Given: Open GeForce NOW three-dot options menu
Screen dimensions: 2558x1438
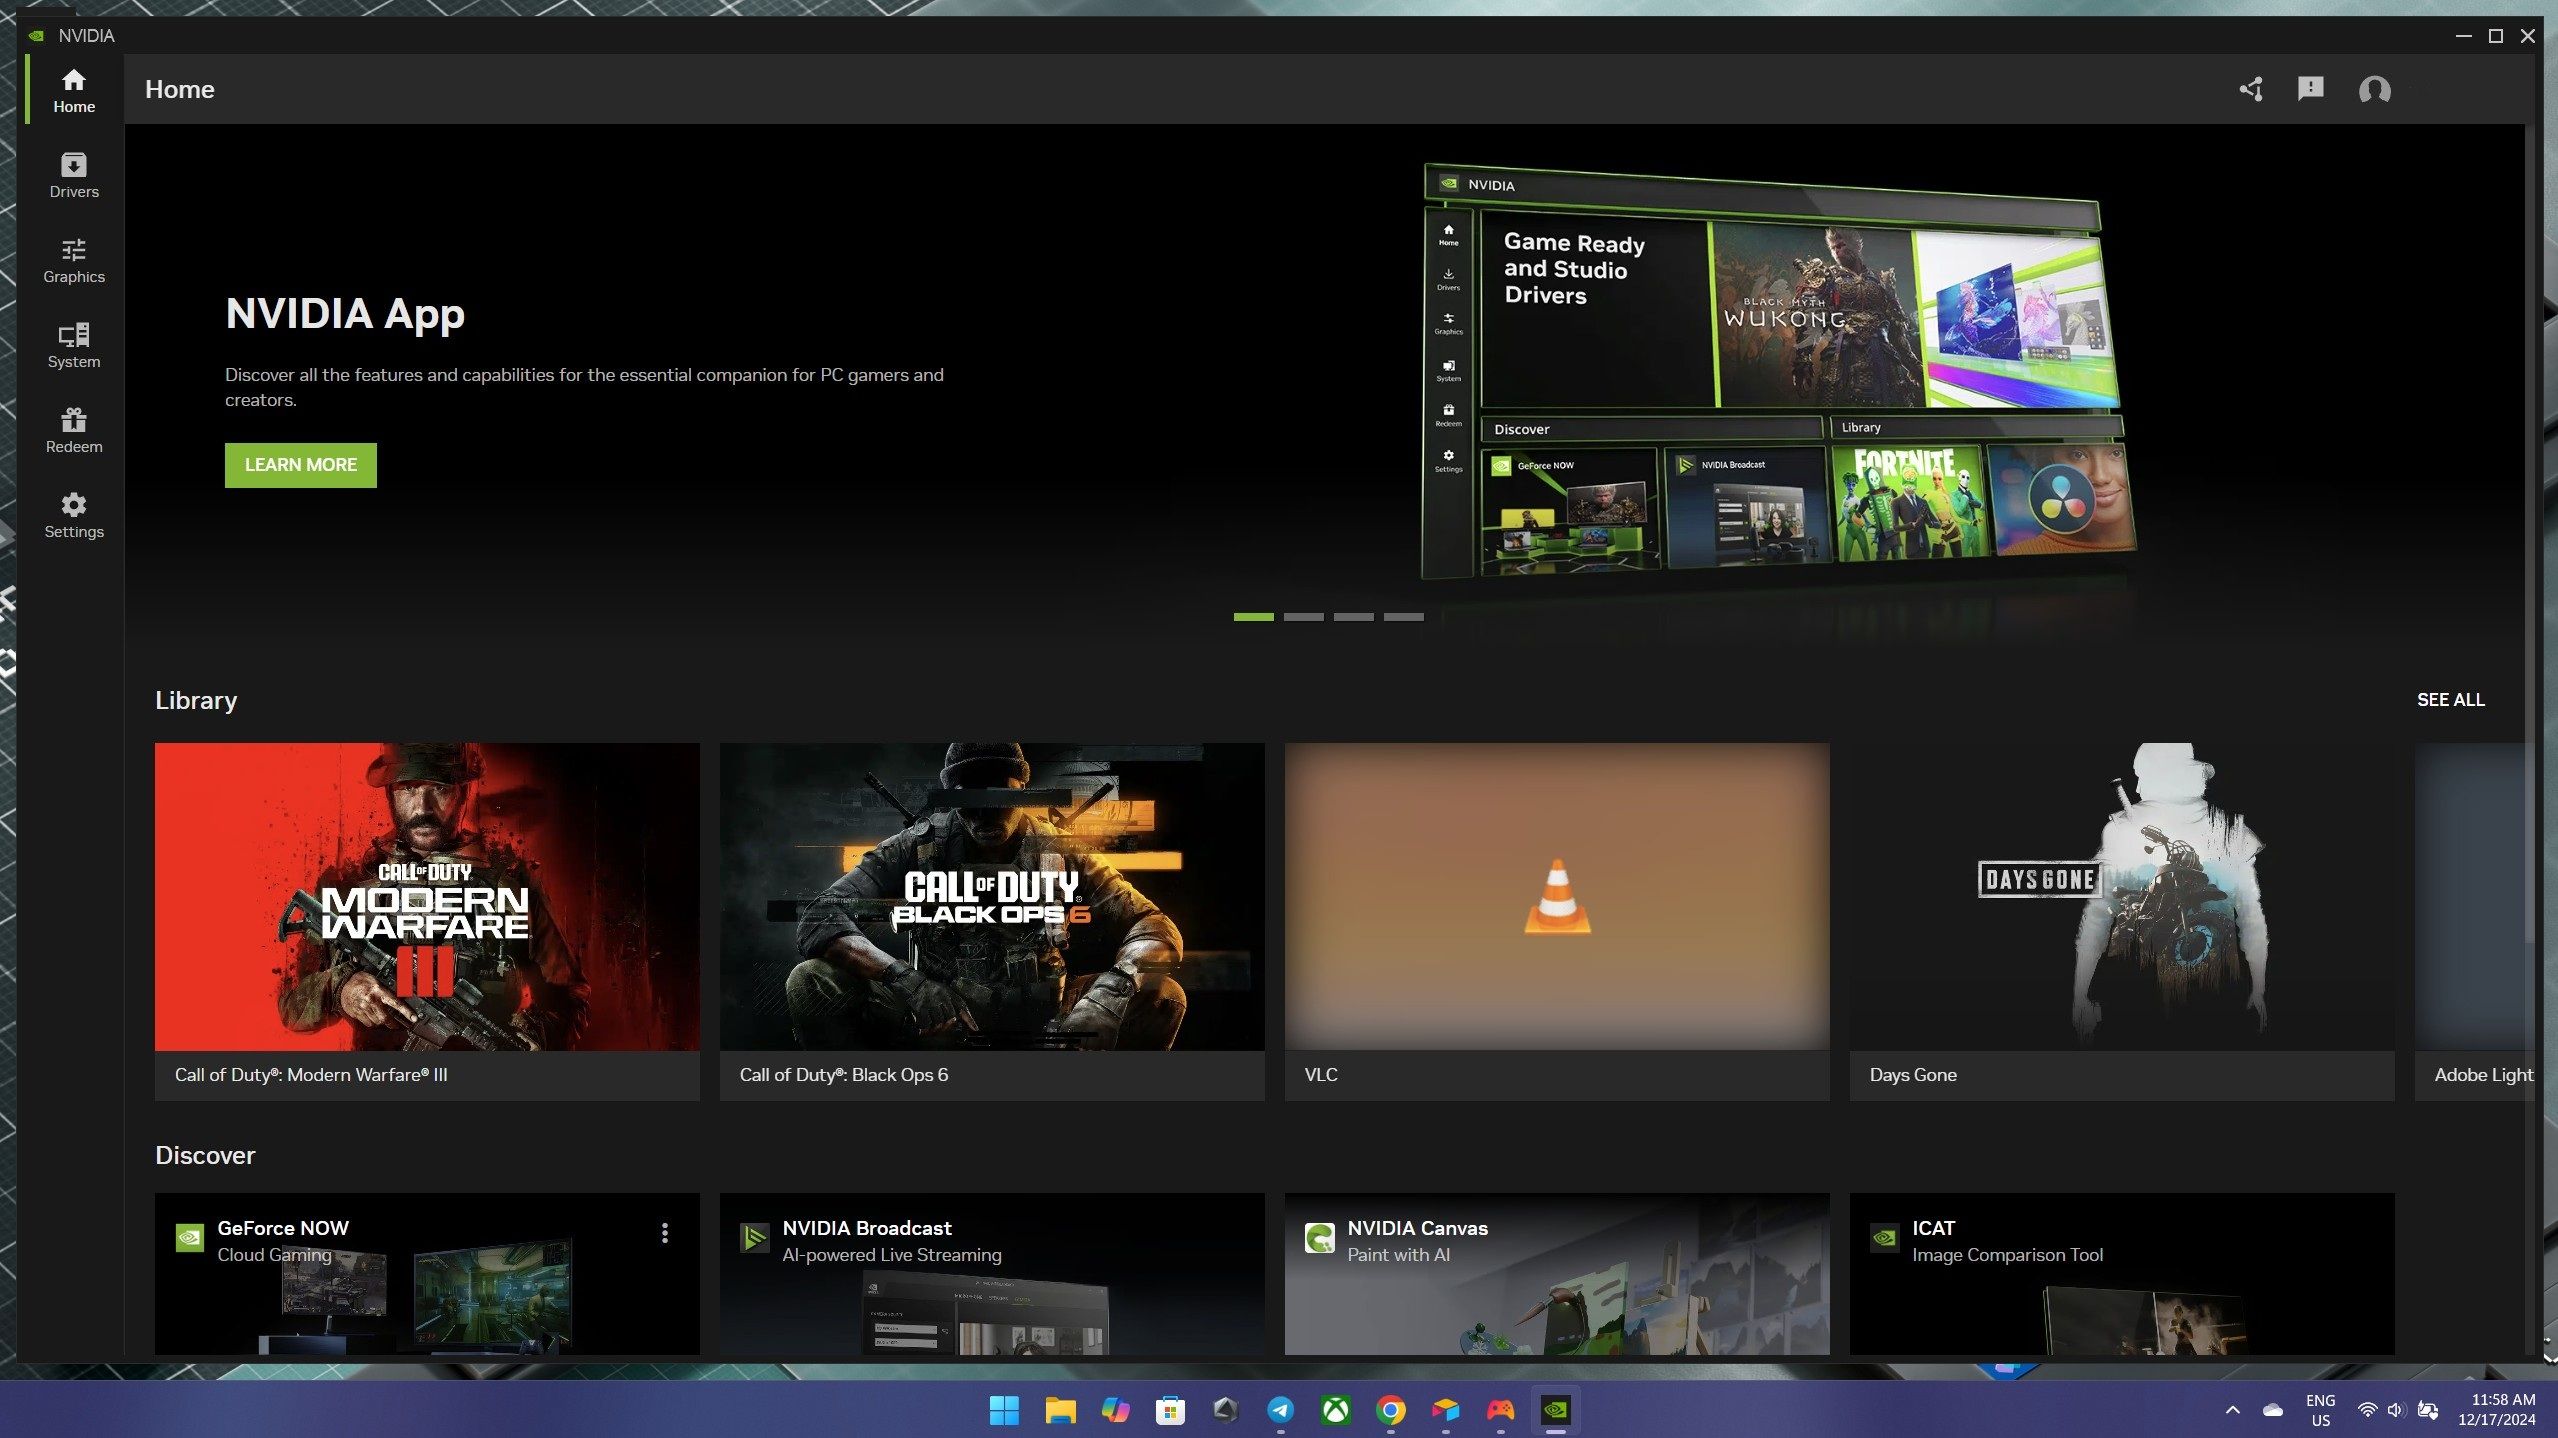Looking at the screenshot, I should [665, 1233].
